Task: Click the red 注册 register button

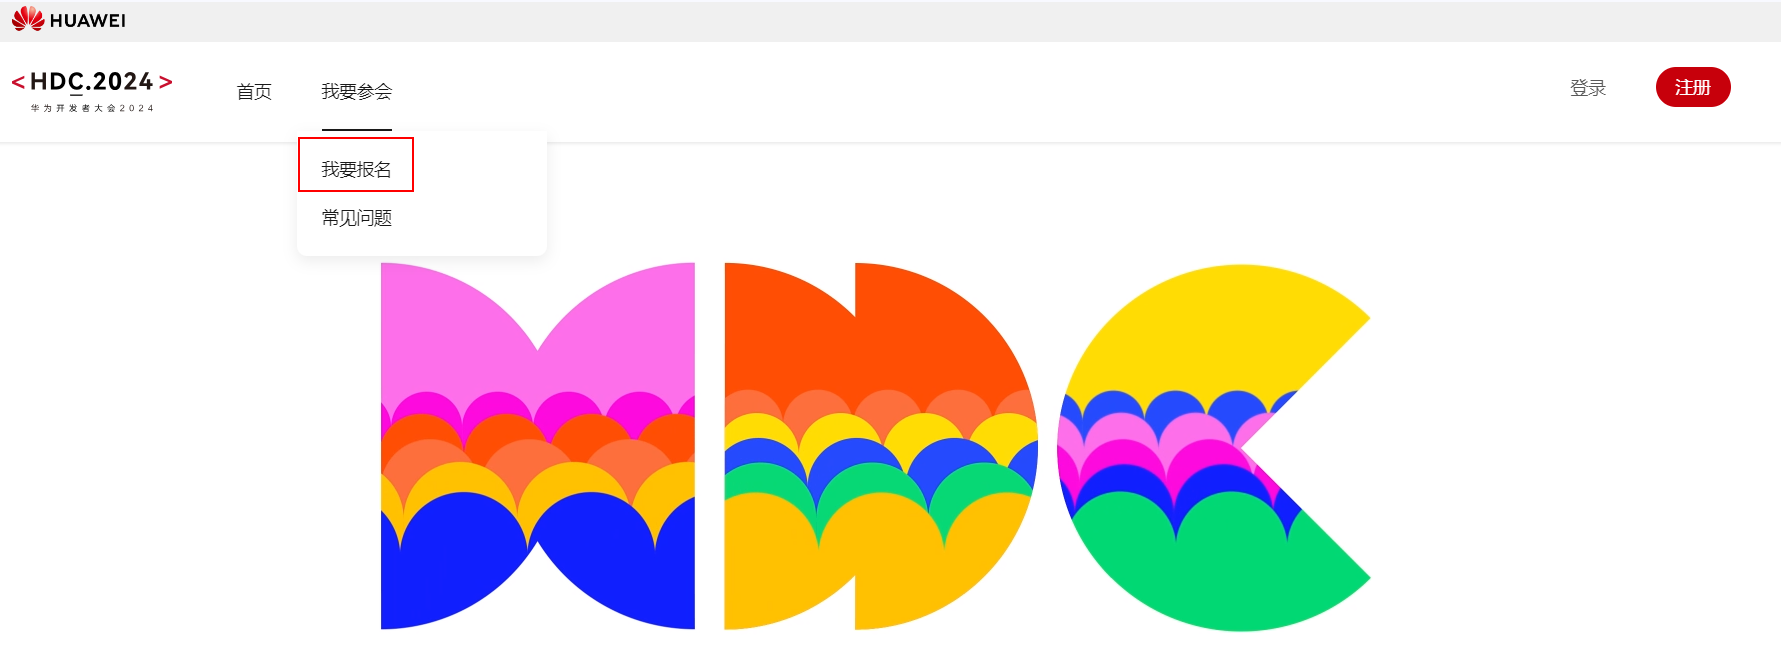Action: point(1693,87)
